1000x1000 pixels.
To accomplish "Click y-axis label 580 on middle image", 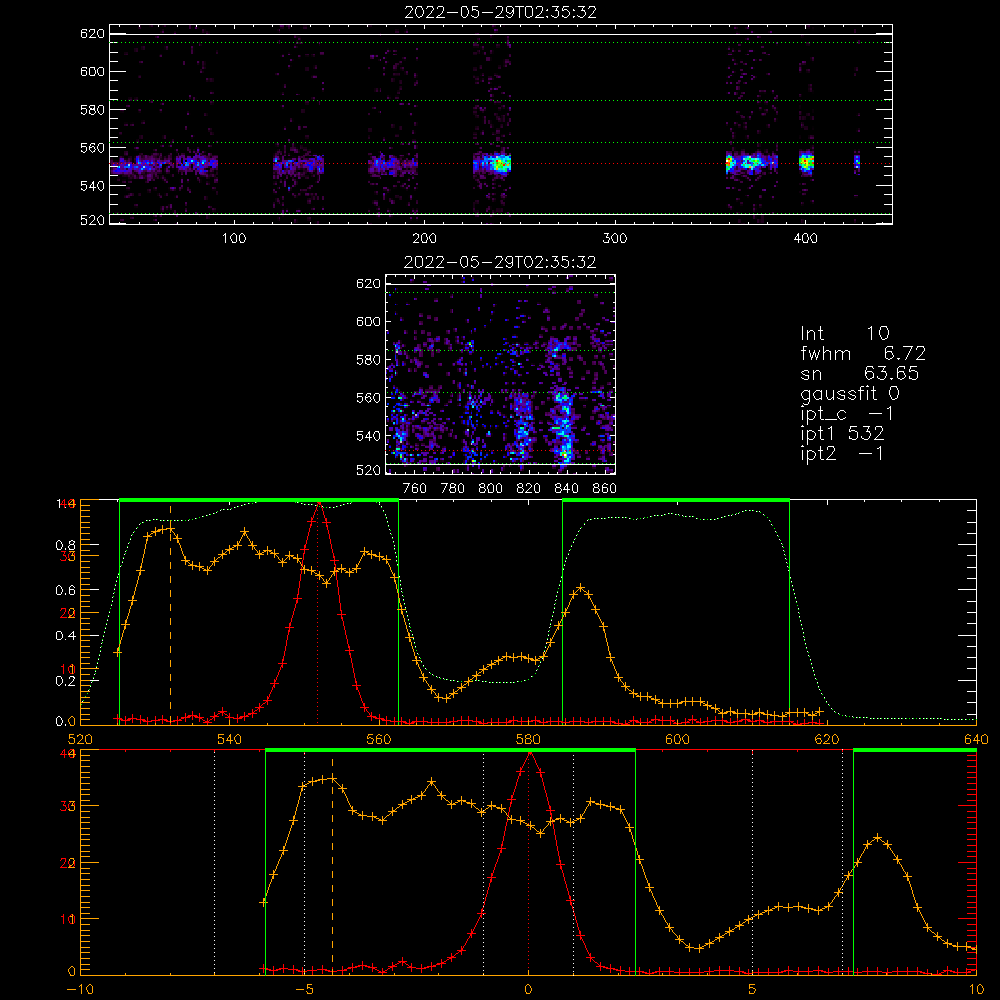I will (369, 360).
